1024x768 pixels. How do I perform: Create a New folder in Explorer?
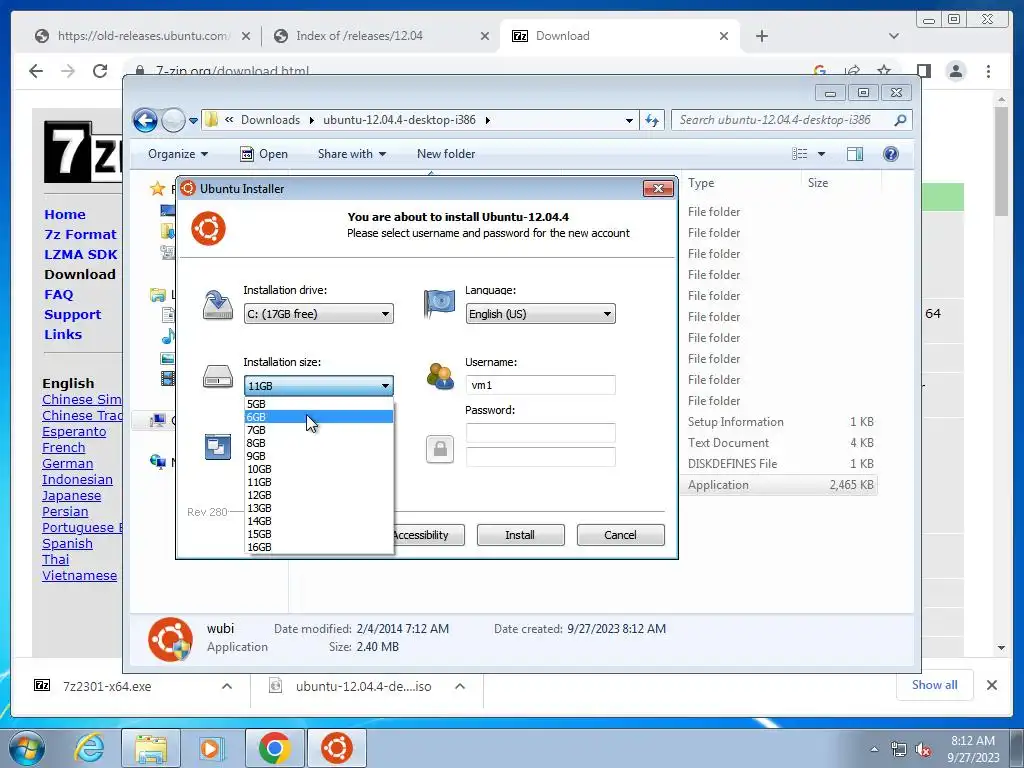446,154
